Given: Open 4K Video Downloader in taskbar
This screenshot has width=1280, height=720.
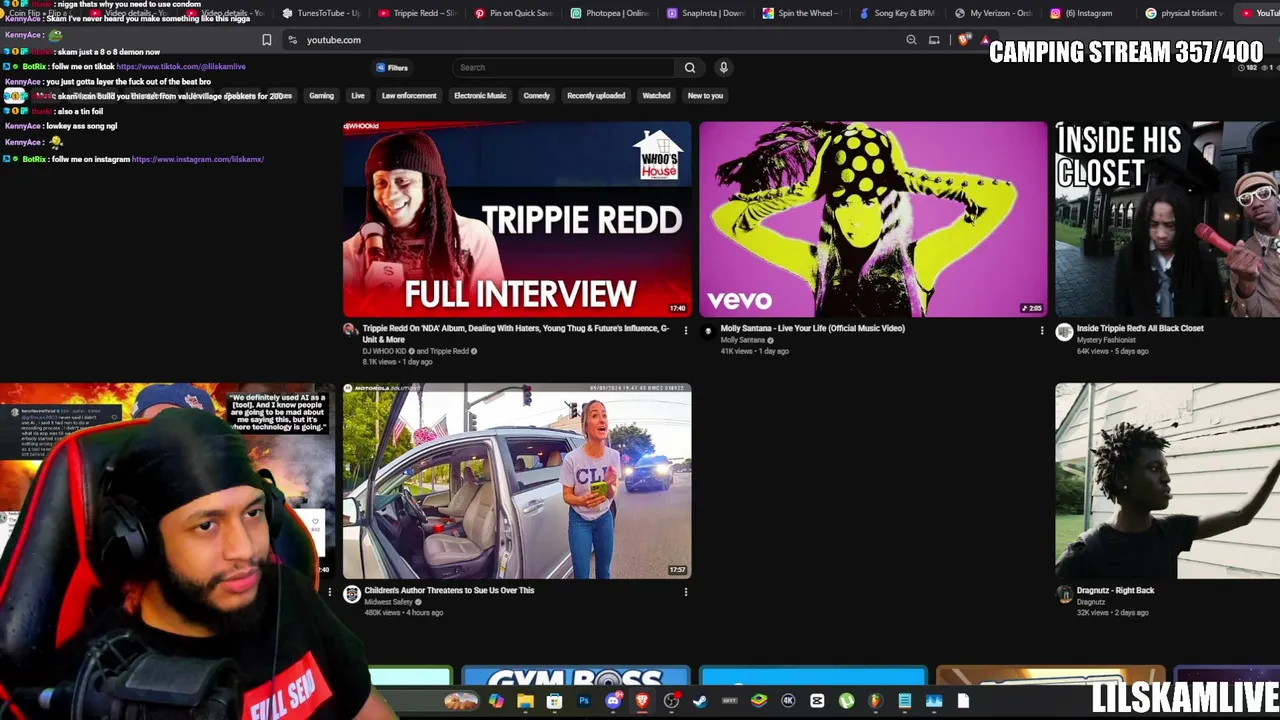Looking at the screenshot, I should tap(788, 701).
